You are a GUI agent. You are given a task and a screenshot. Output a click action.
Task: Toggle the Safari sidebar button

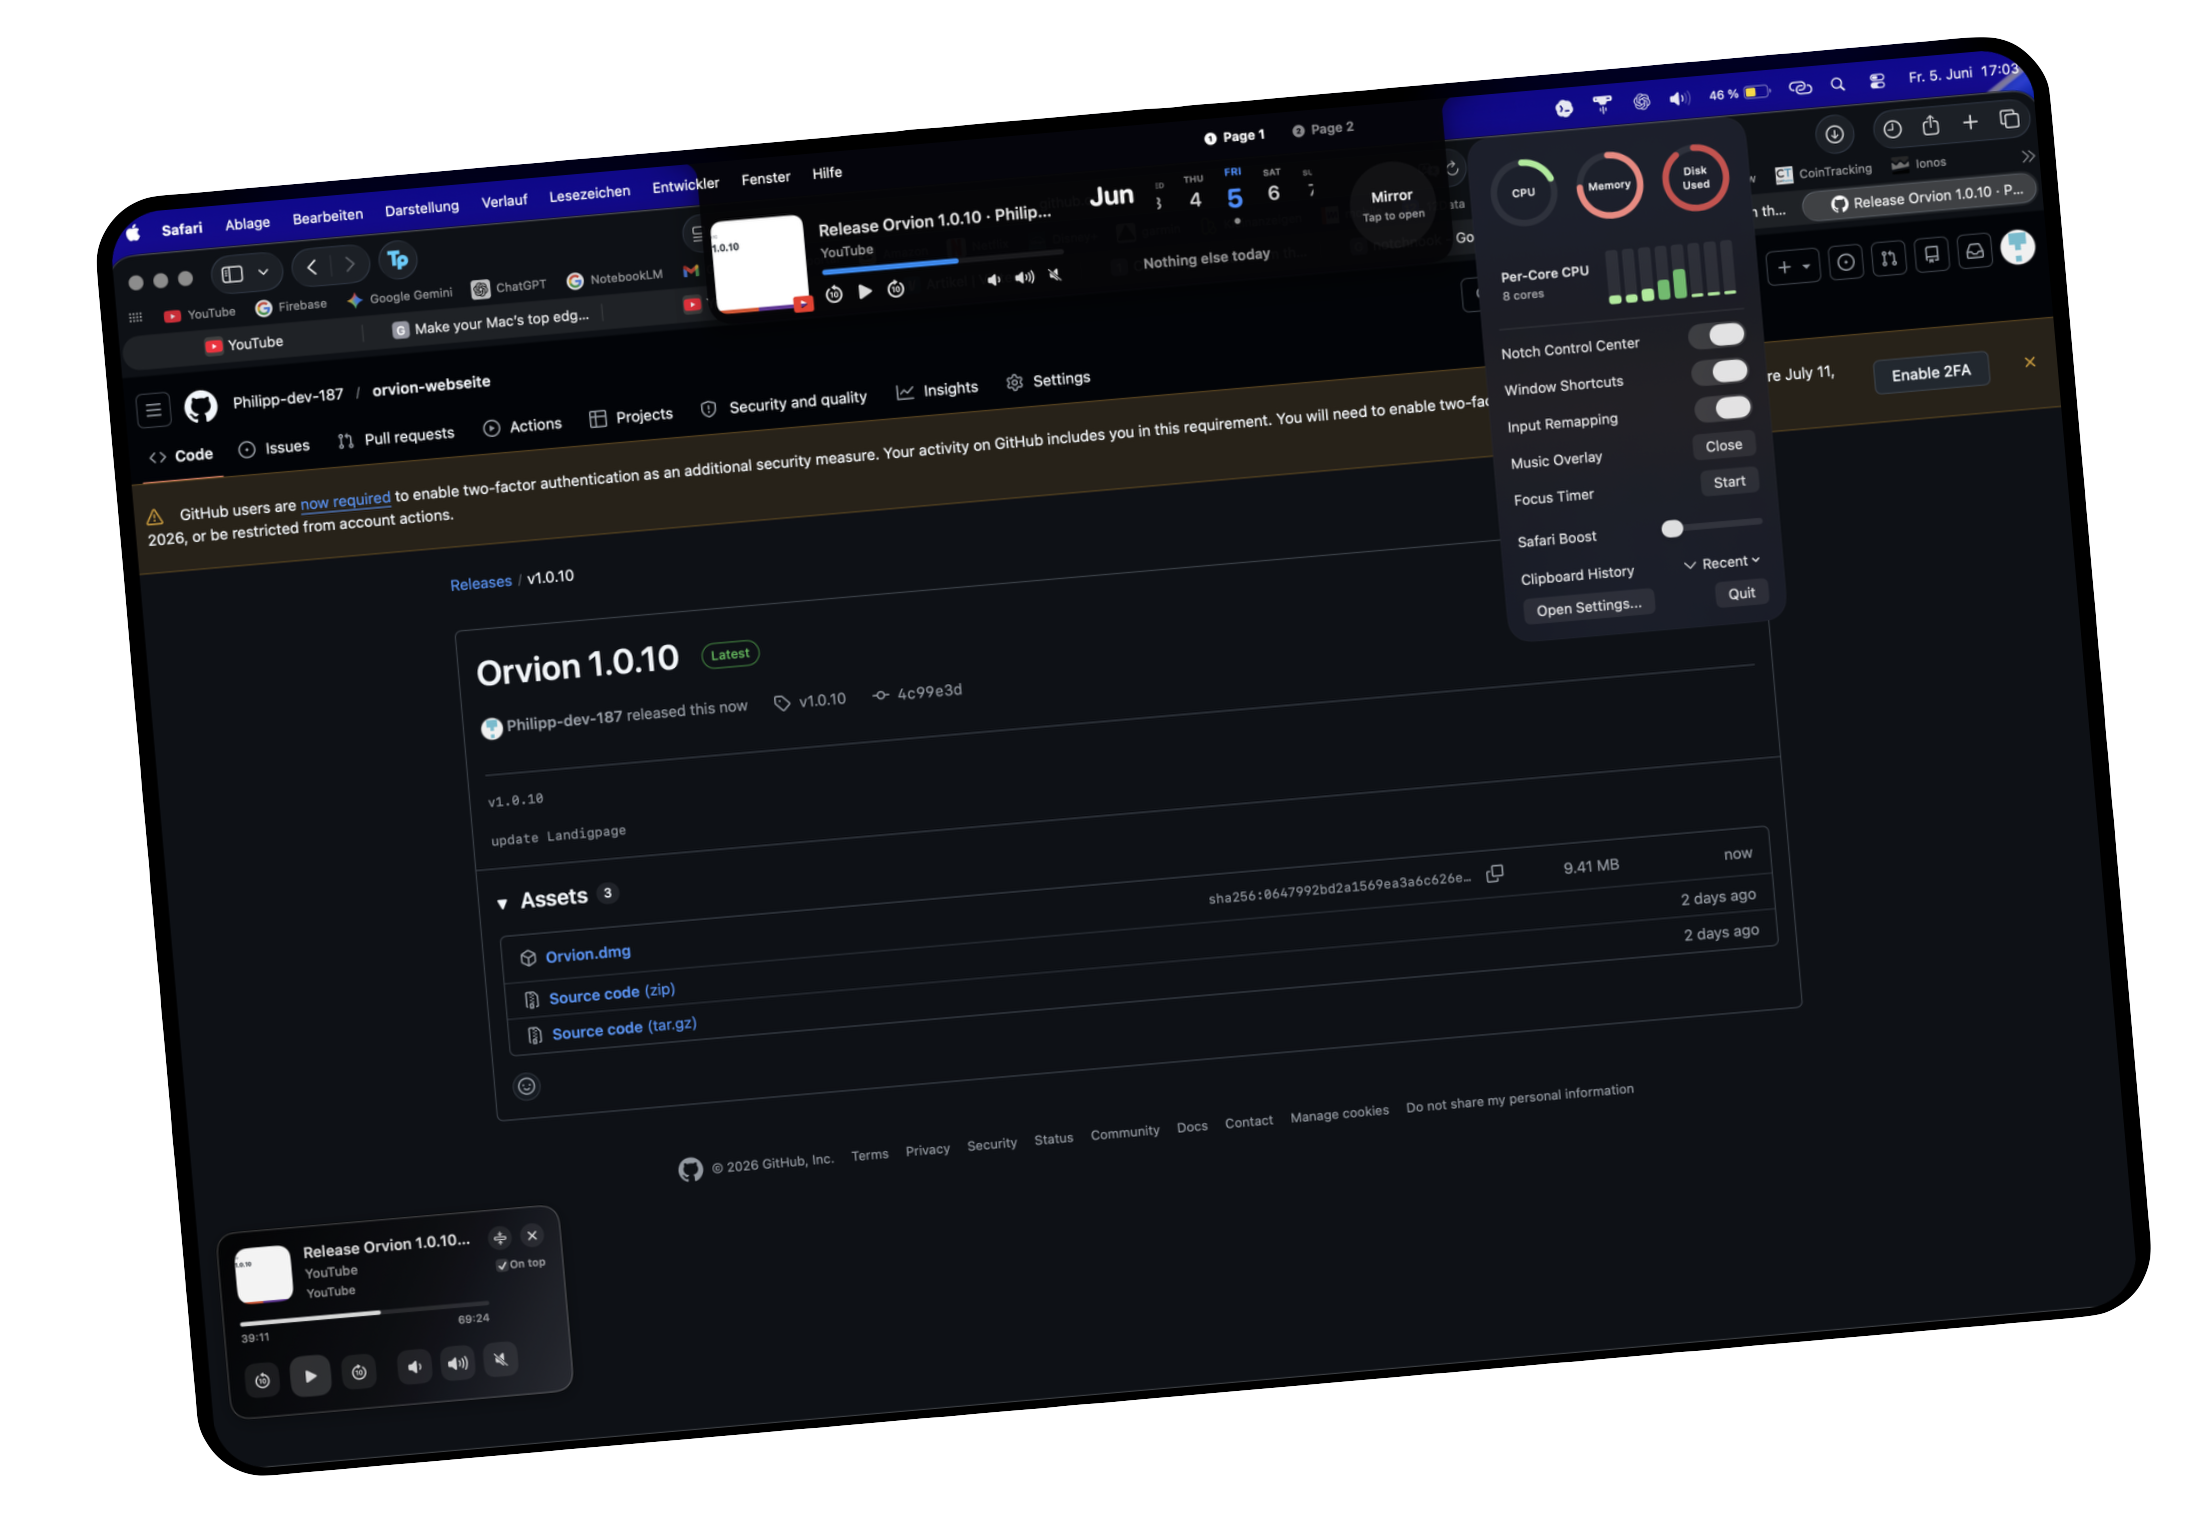(232, 273)
